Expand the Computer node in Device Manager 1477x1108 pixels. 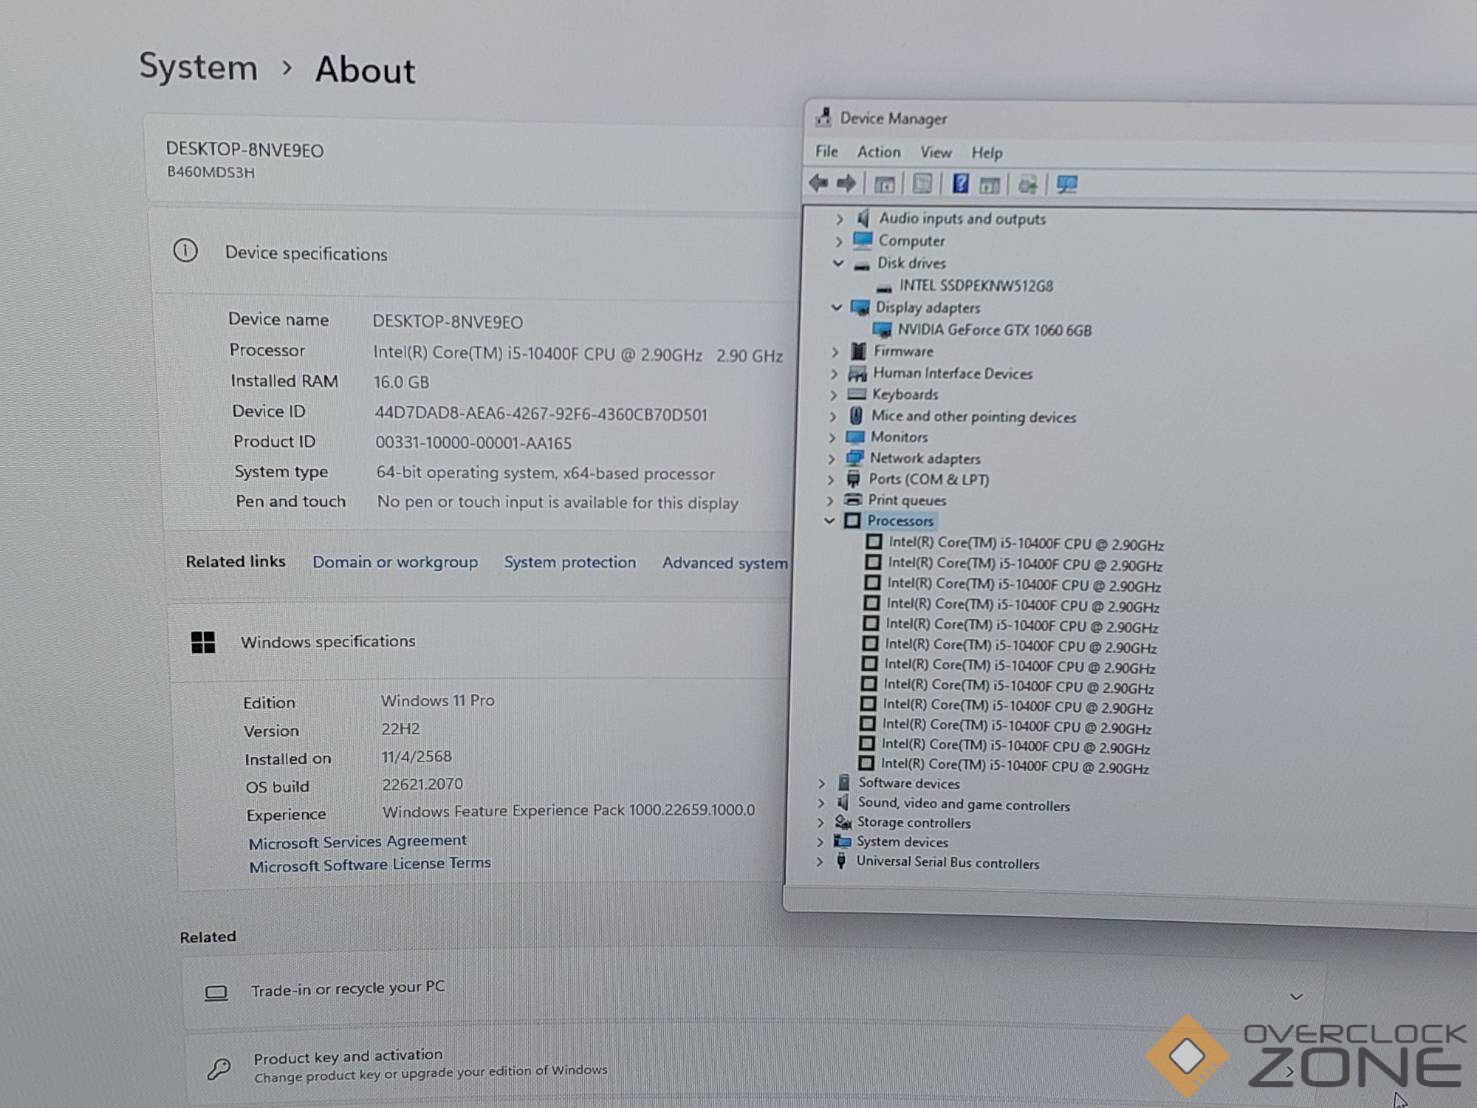tap(839, 241)
